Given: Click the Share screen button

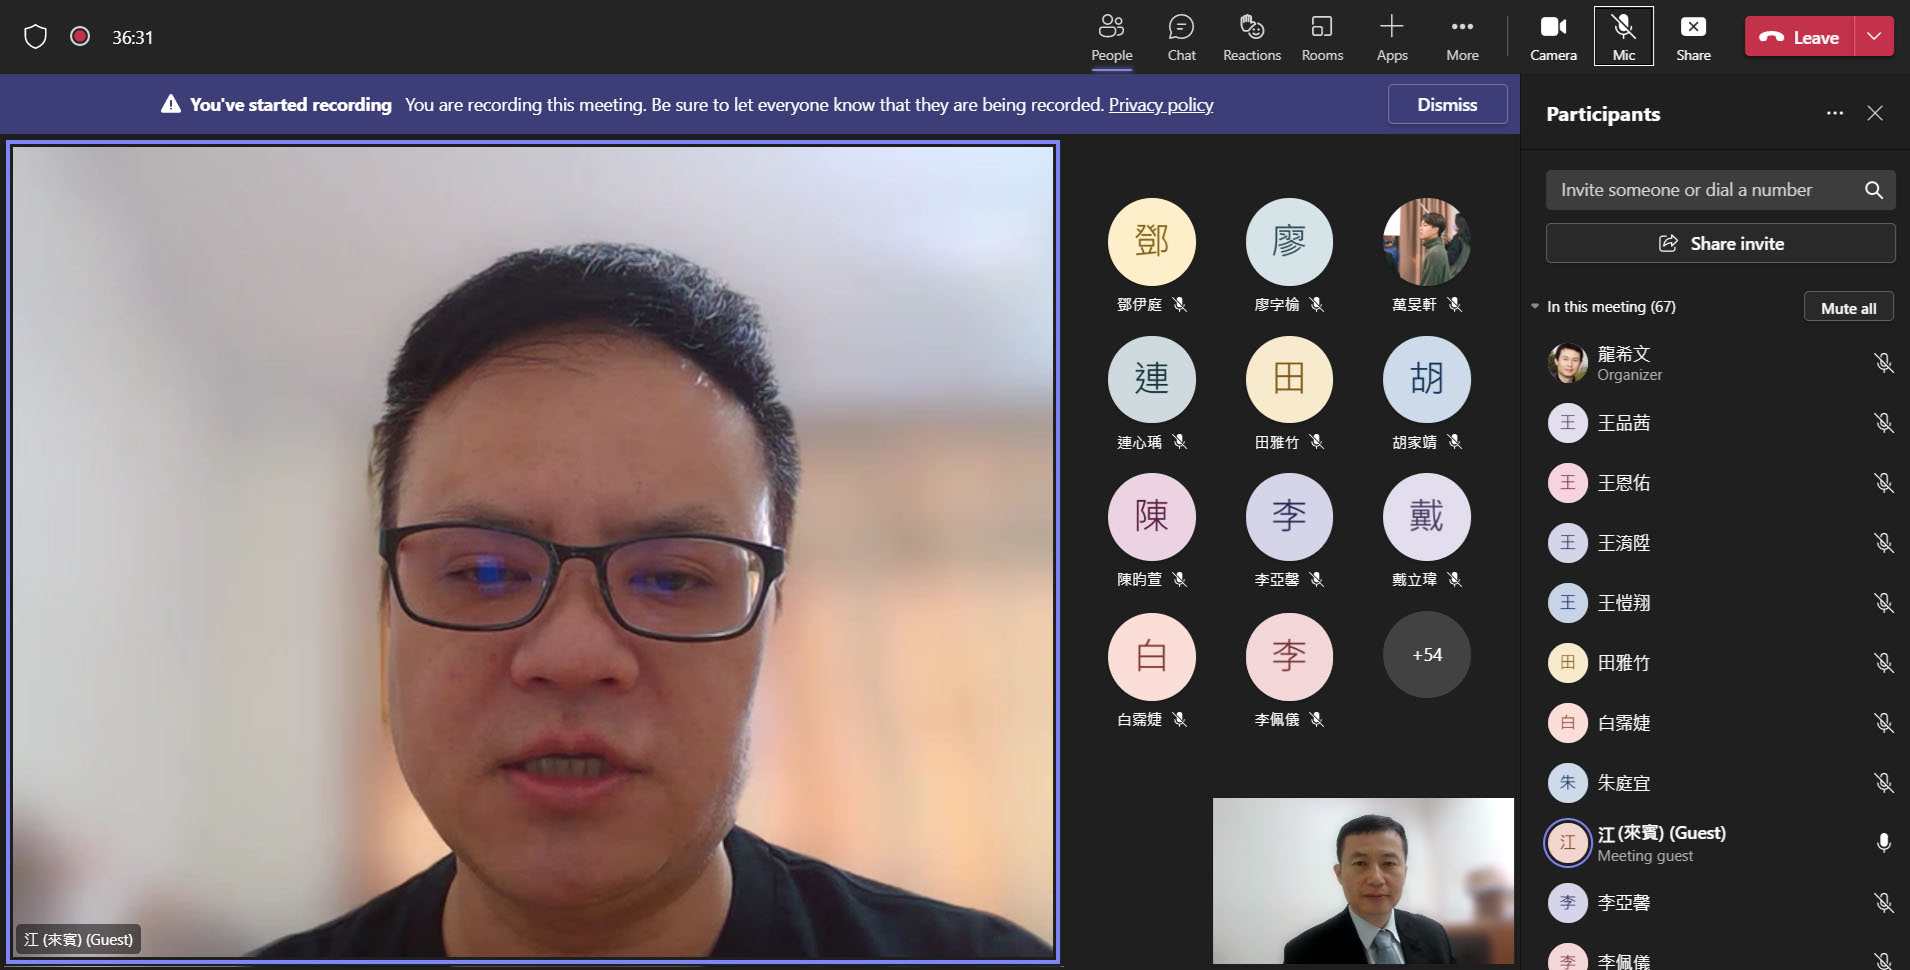Looking at the screenshot, I should [1693, 38].
